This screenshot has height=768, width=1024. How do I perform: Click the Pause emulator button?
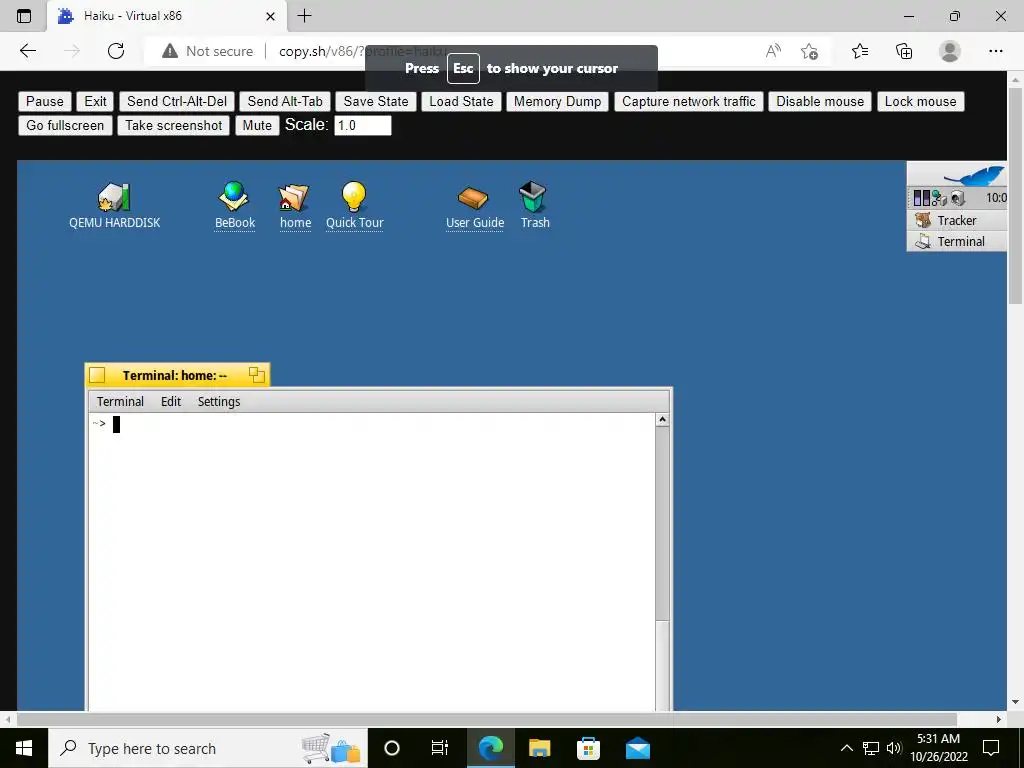(44, 101)
